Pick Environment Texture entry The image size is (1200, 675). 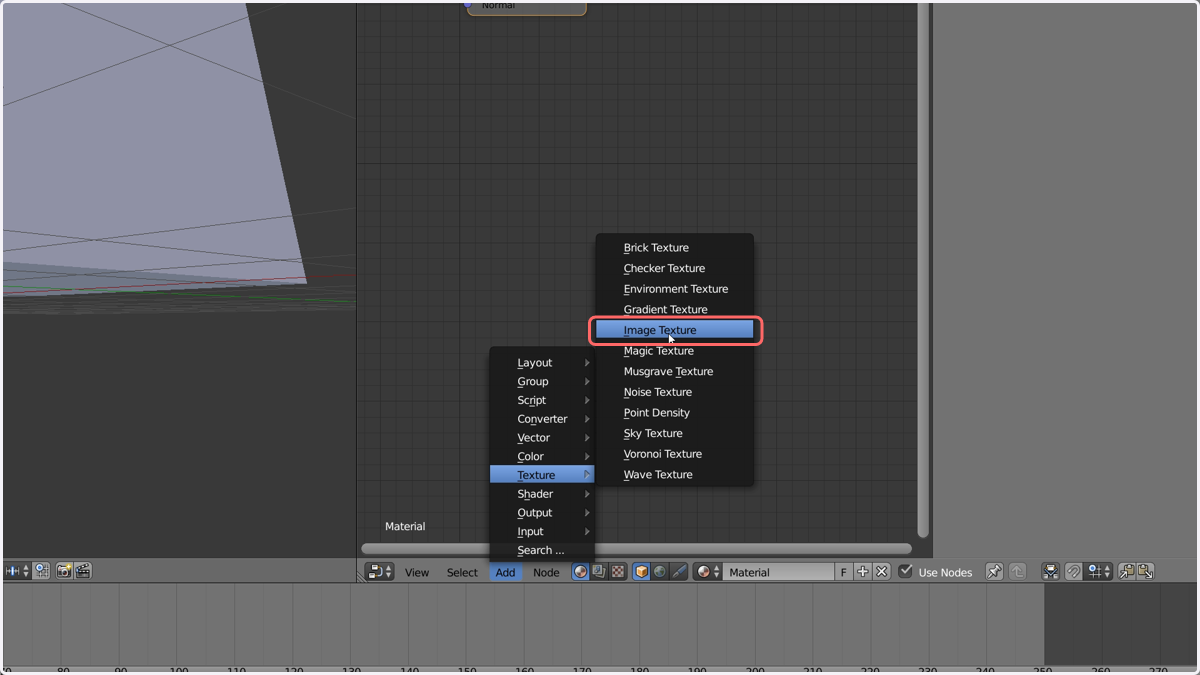(x=674, y=289)
